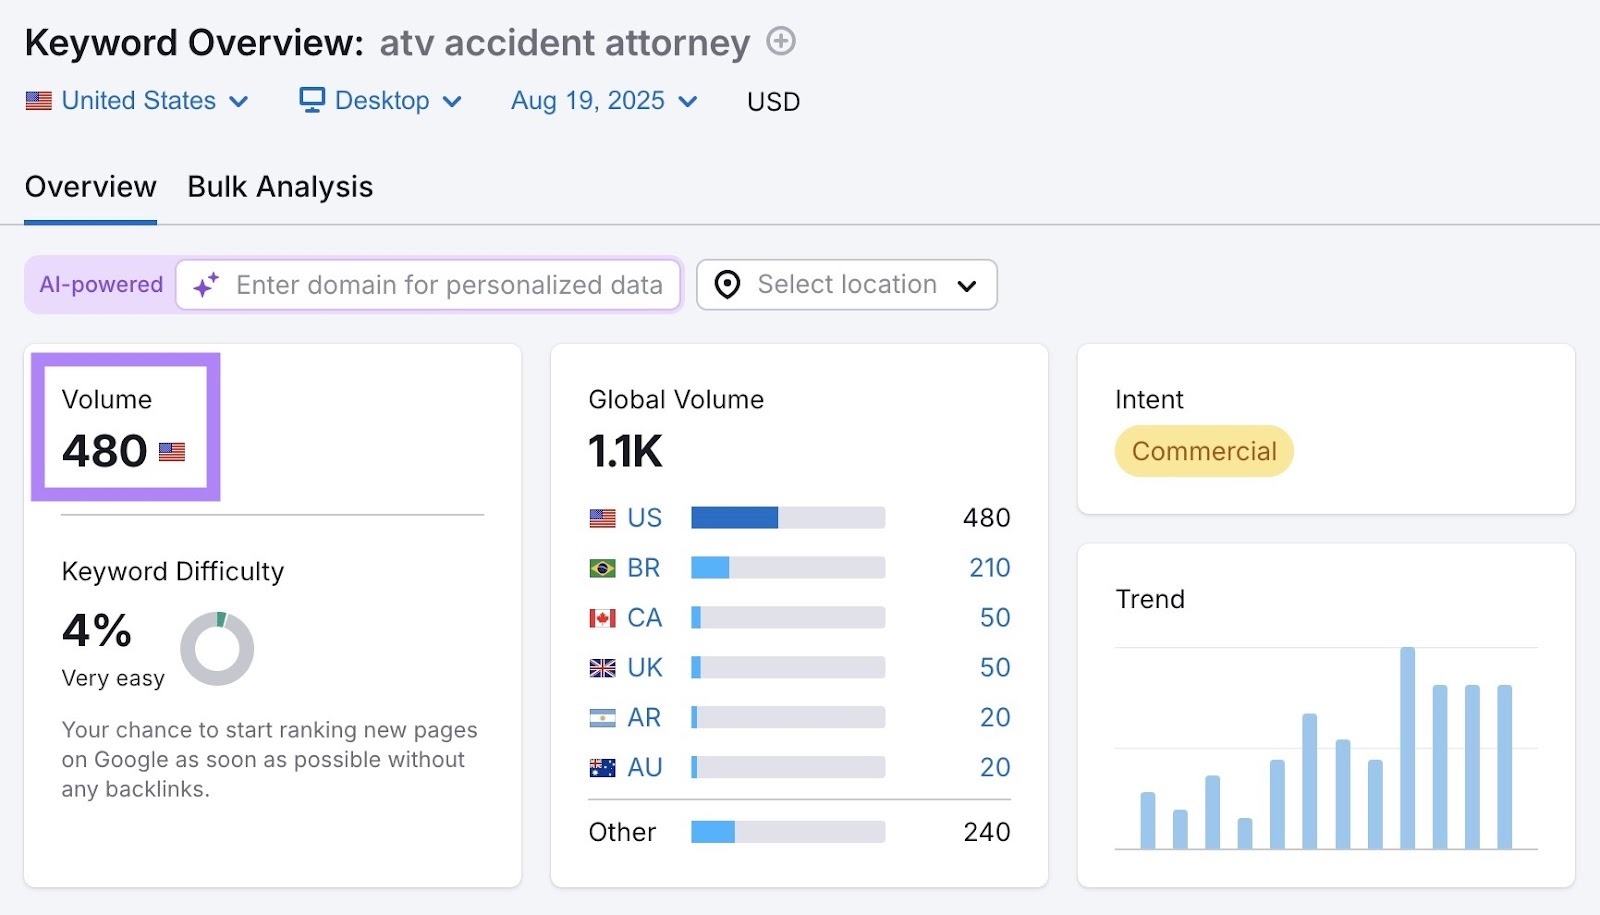Click the Brazil flag in the Global Volume list
The width and height of the screenshot is (1600, 915).
pyautogui.click(x=601, y=567)
